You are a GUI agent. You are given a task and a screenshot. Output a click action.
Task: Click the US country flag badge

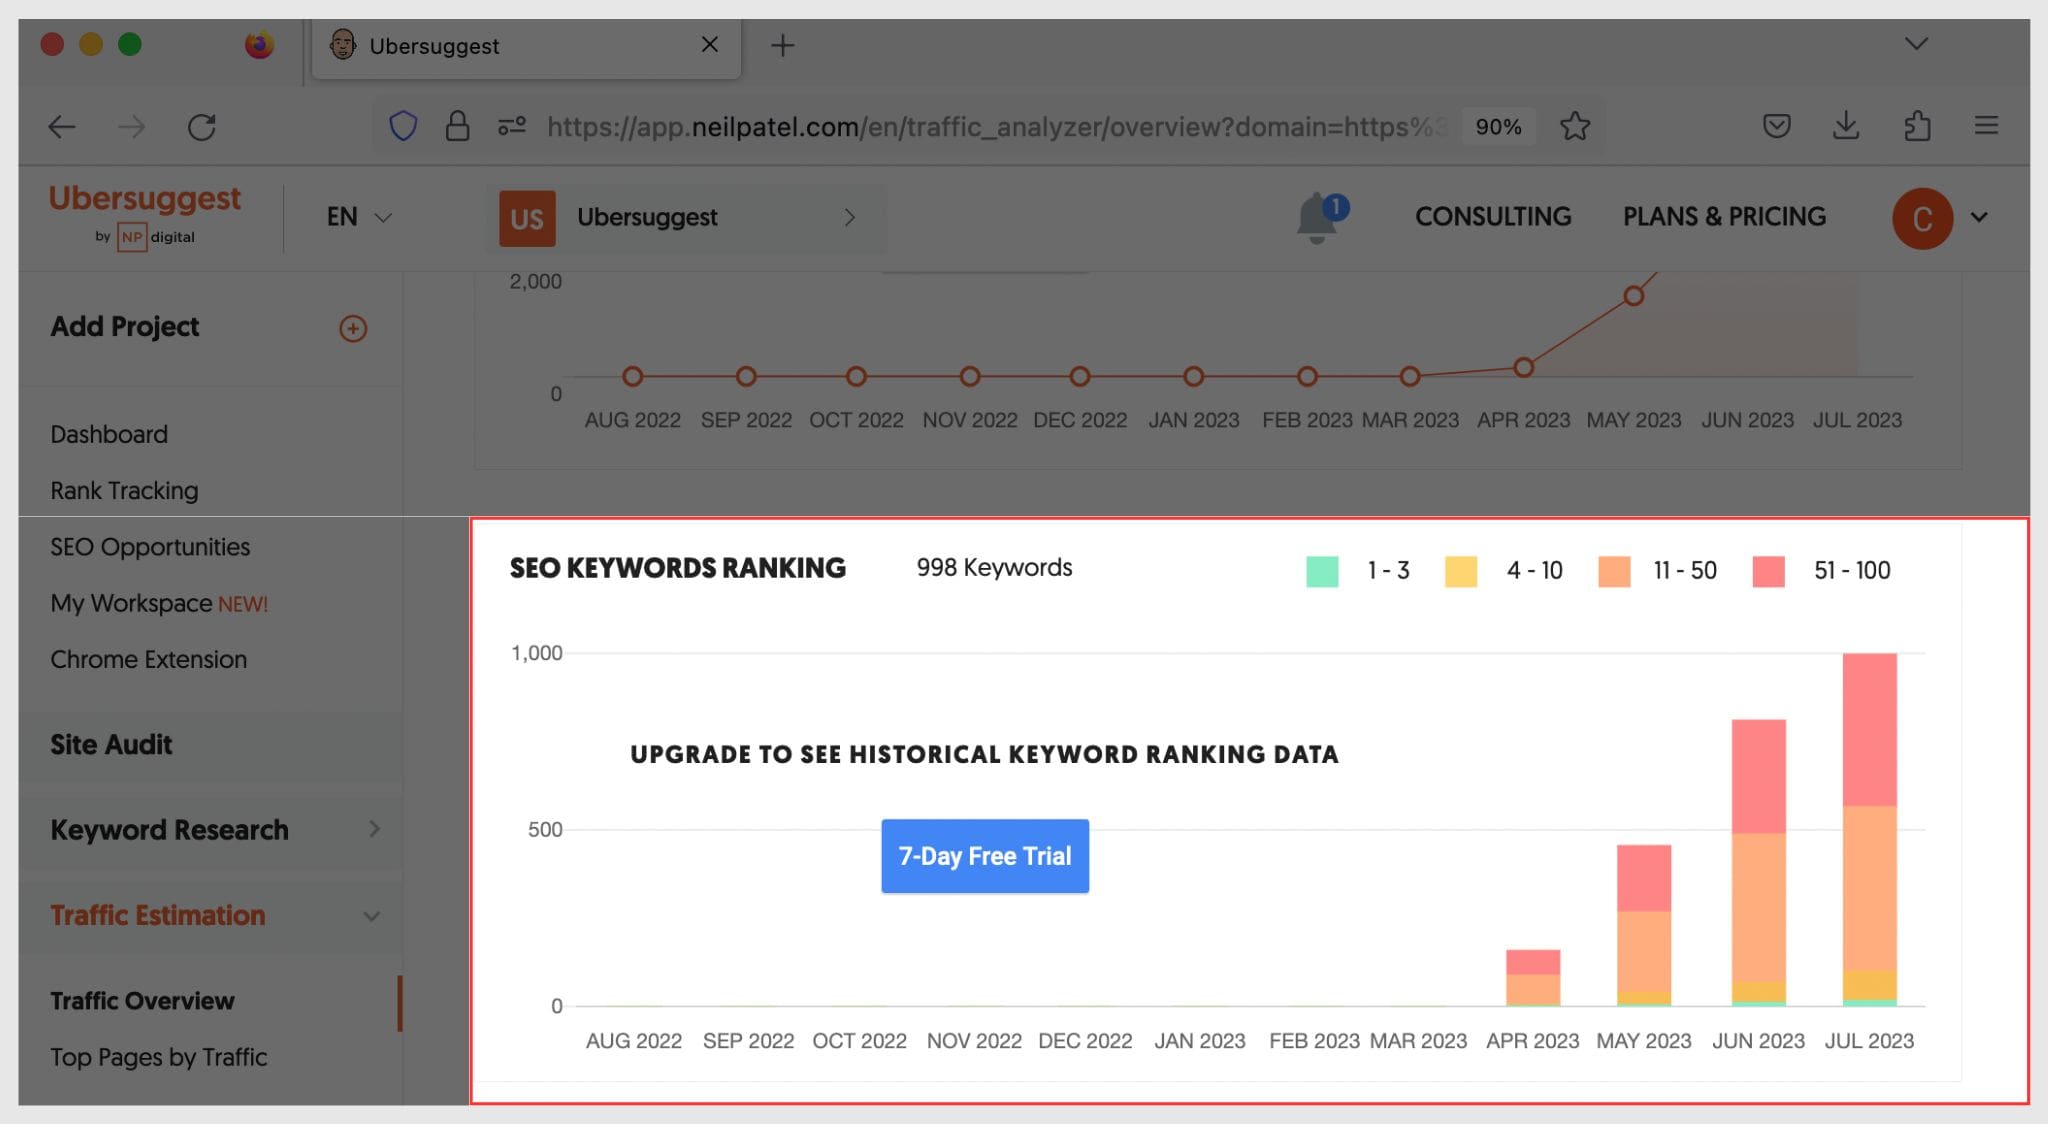point(527,218)
